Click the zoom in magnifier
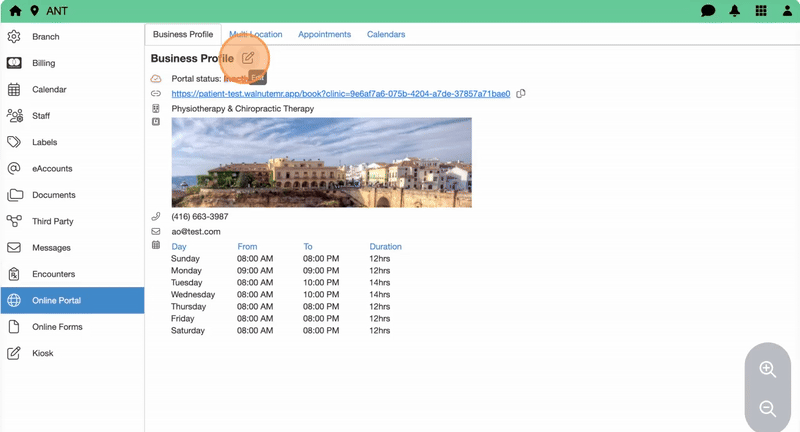 click(768, 369)
